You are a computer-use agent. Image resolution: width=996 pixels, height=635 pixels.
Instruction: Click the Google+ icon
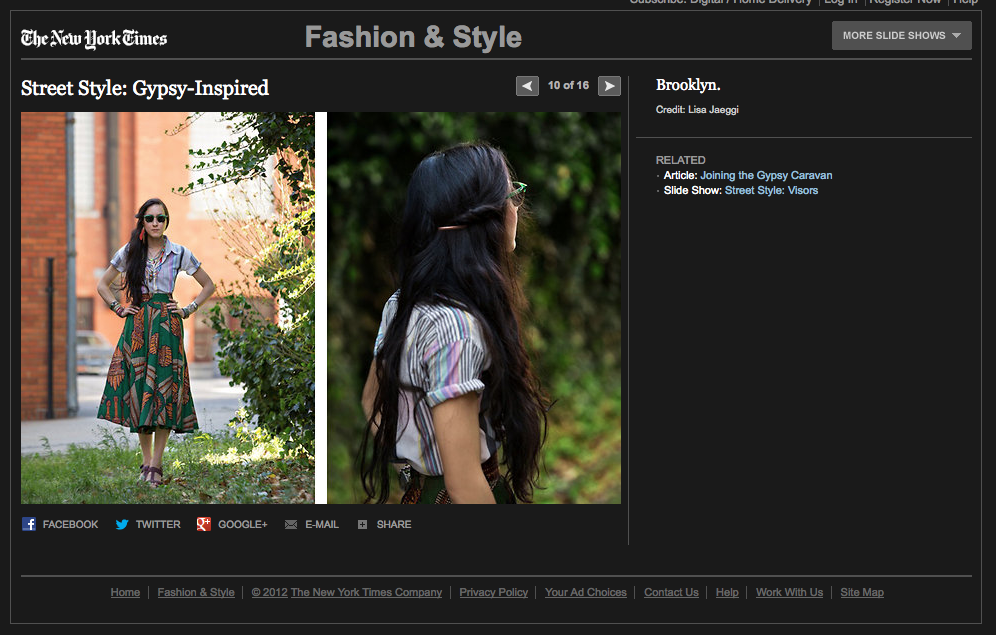pyautogui.click(x=204, y=524)
